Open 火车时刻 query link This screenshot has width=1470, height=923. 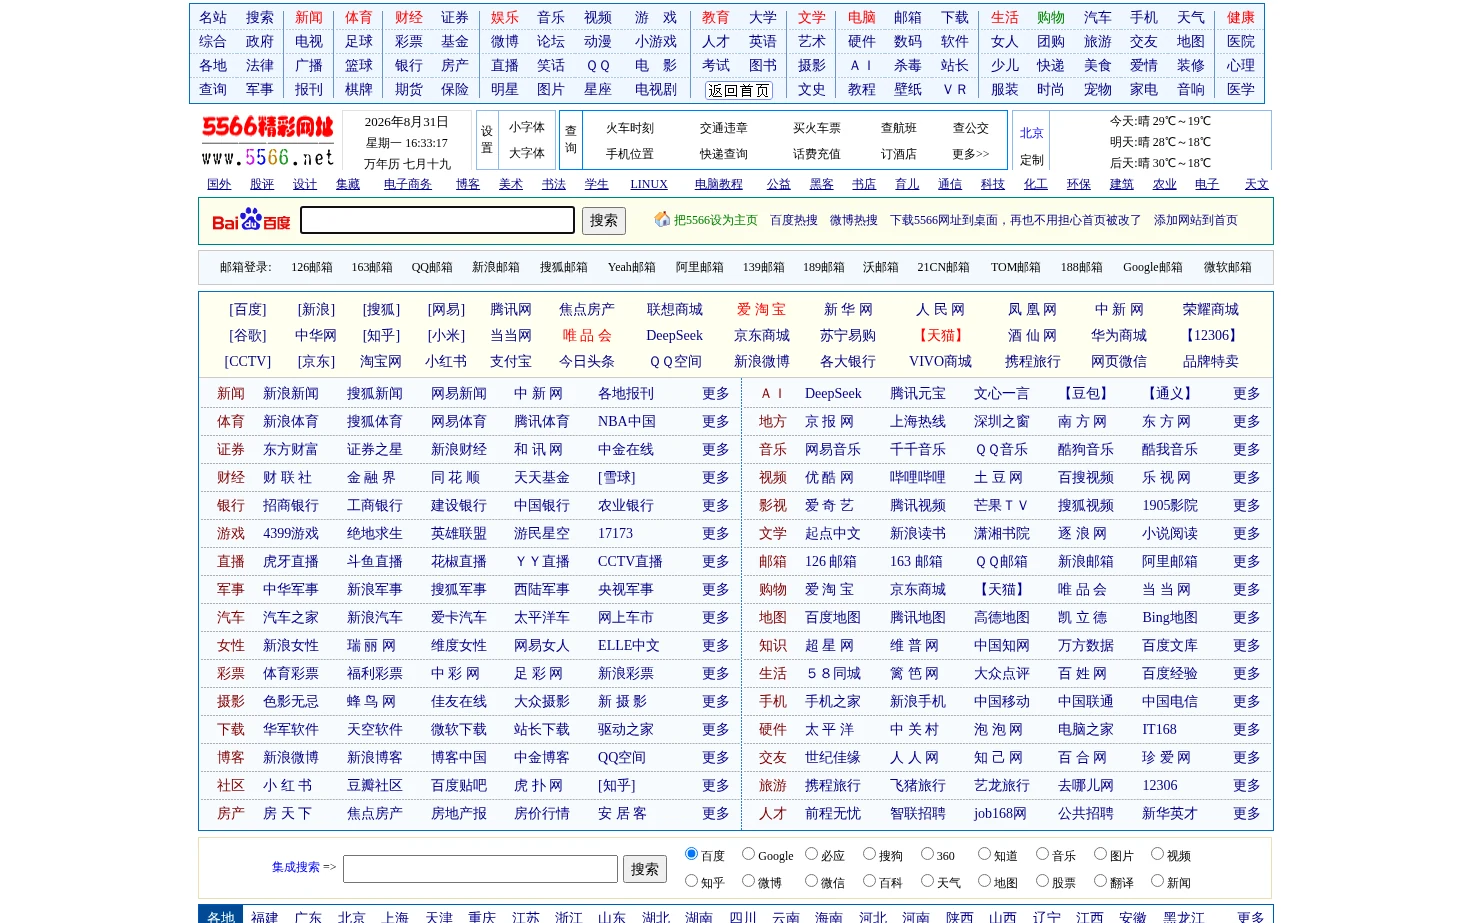630,128
